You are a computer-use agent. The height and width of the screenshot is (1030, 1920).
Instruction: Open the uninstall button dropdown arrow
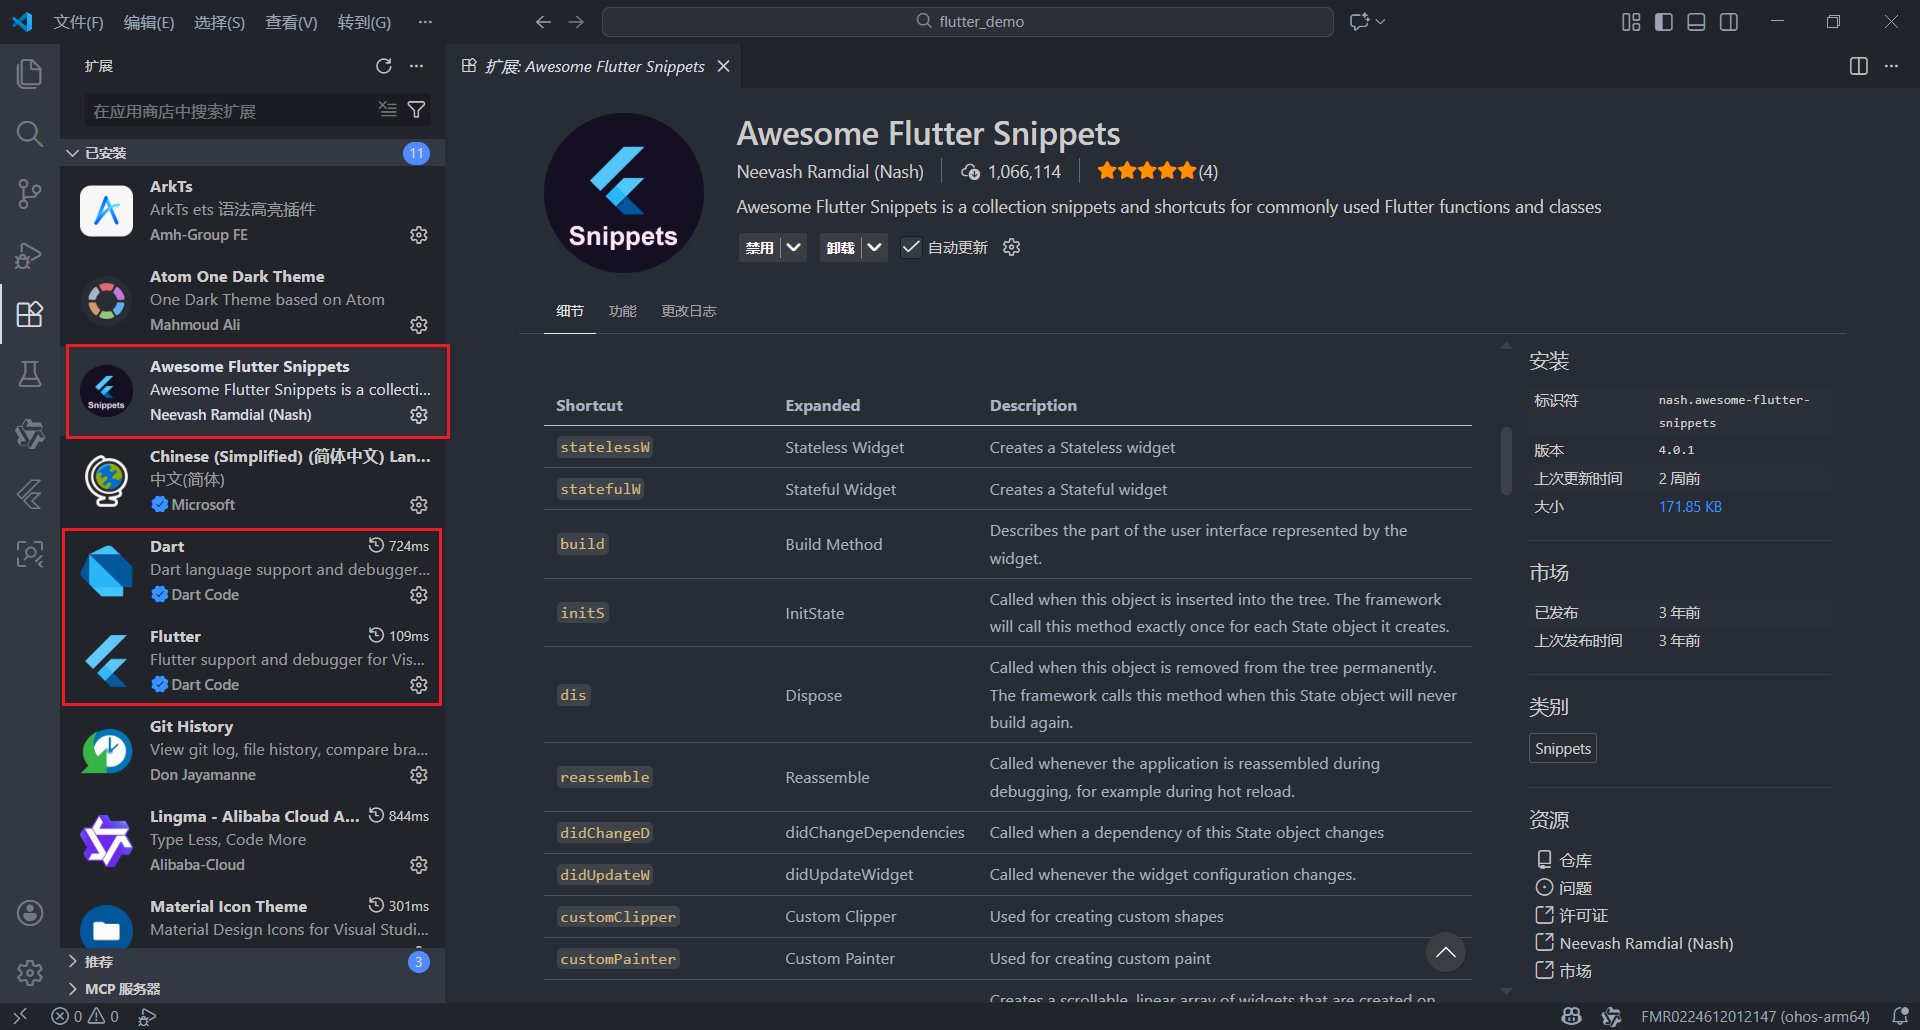coord(875,247)
